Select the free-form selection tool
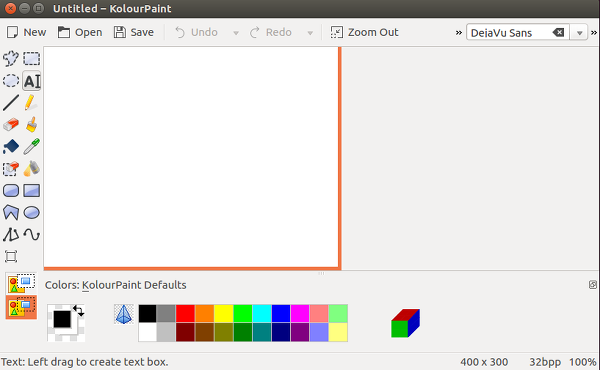 (x=11, y=59)
